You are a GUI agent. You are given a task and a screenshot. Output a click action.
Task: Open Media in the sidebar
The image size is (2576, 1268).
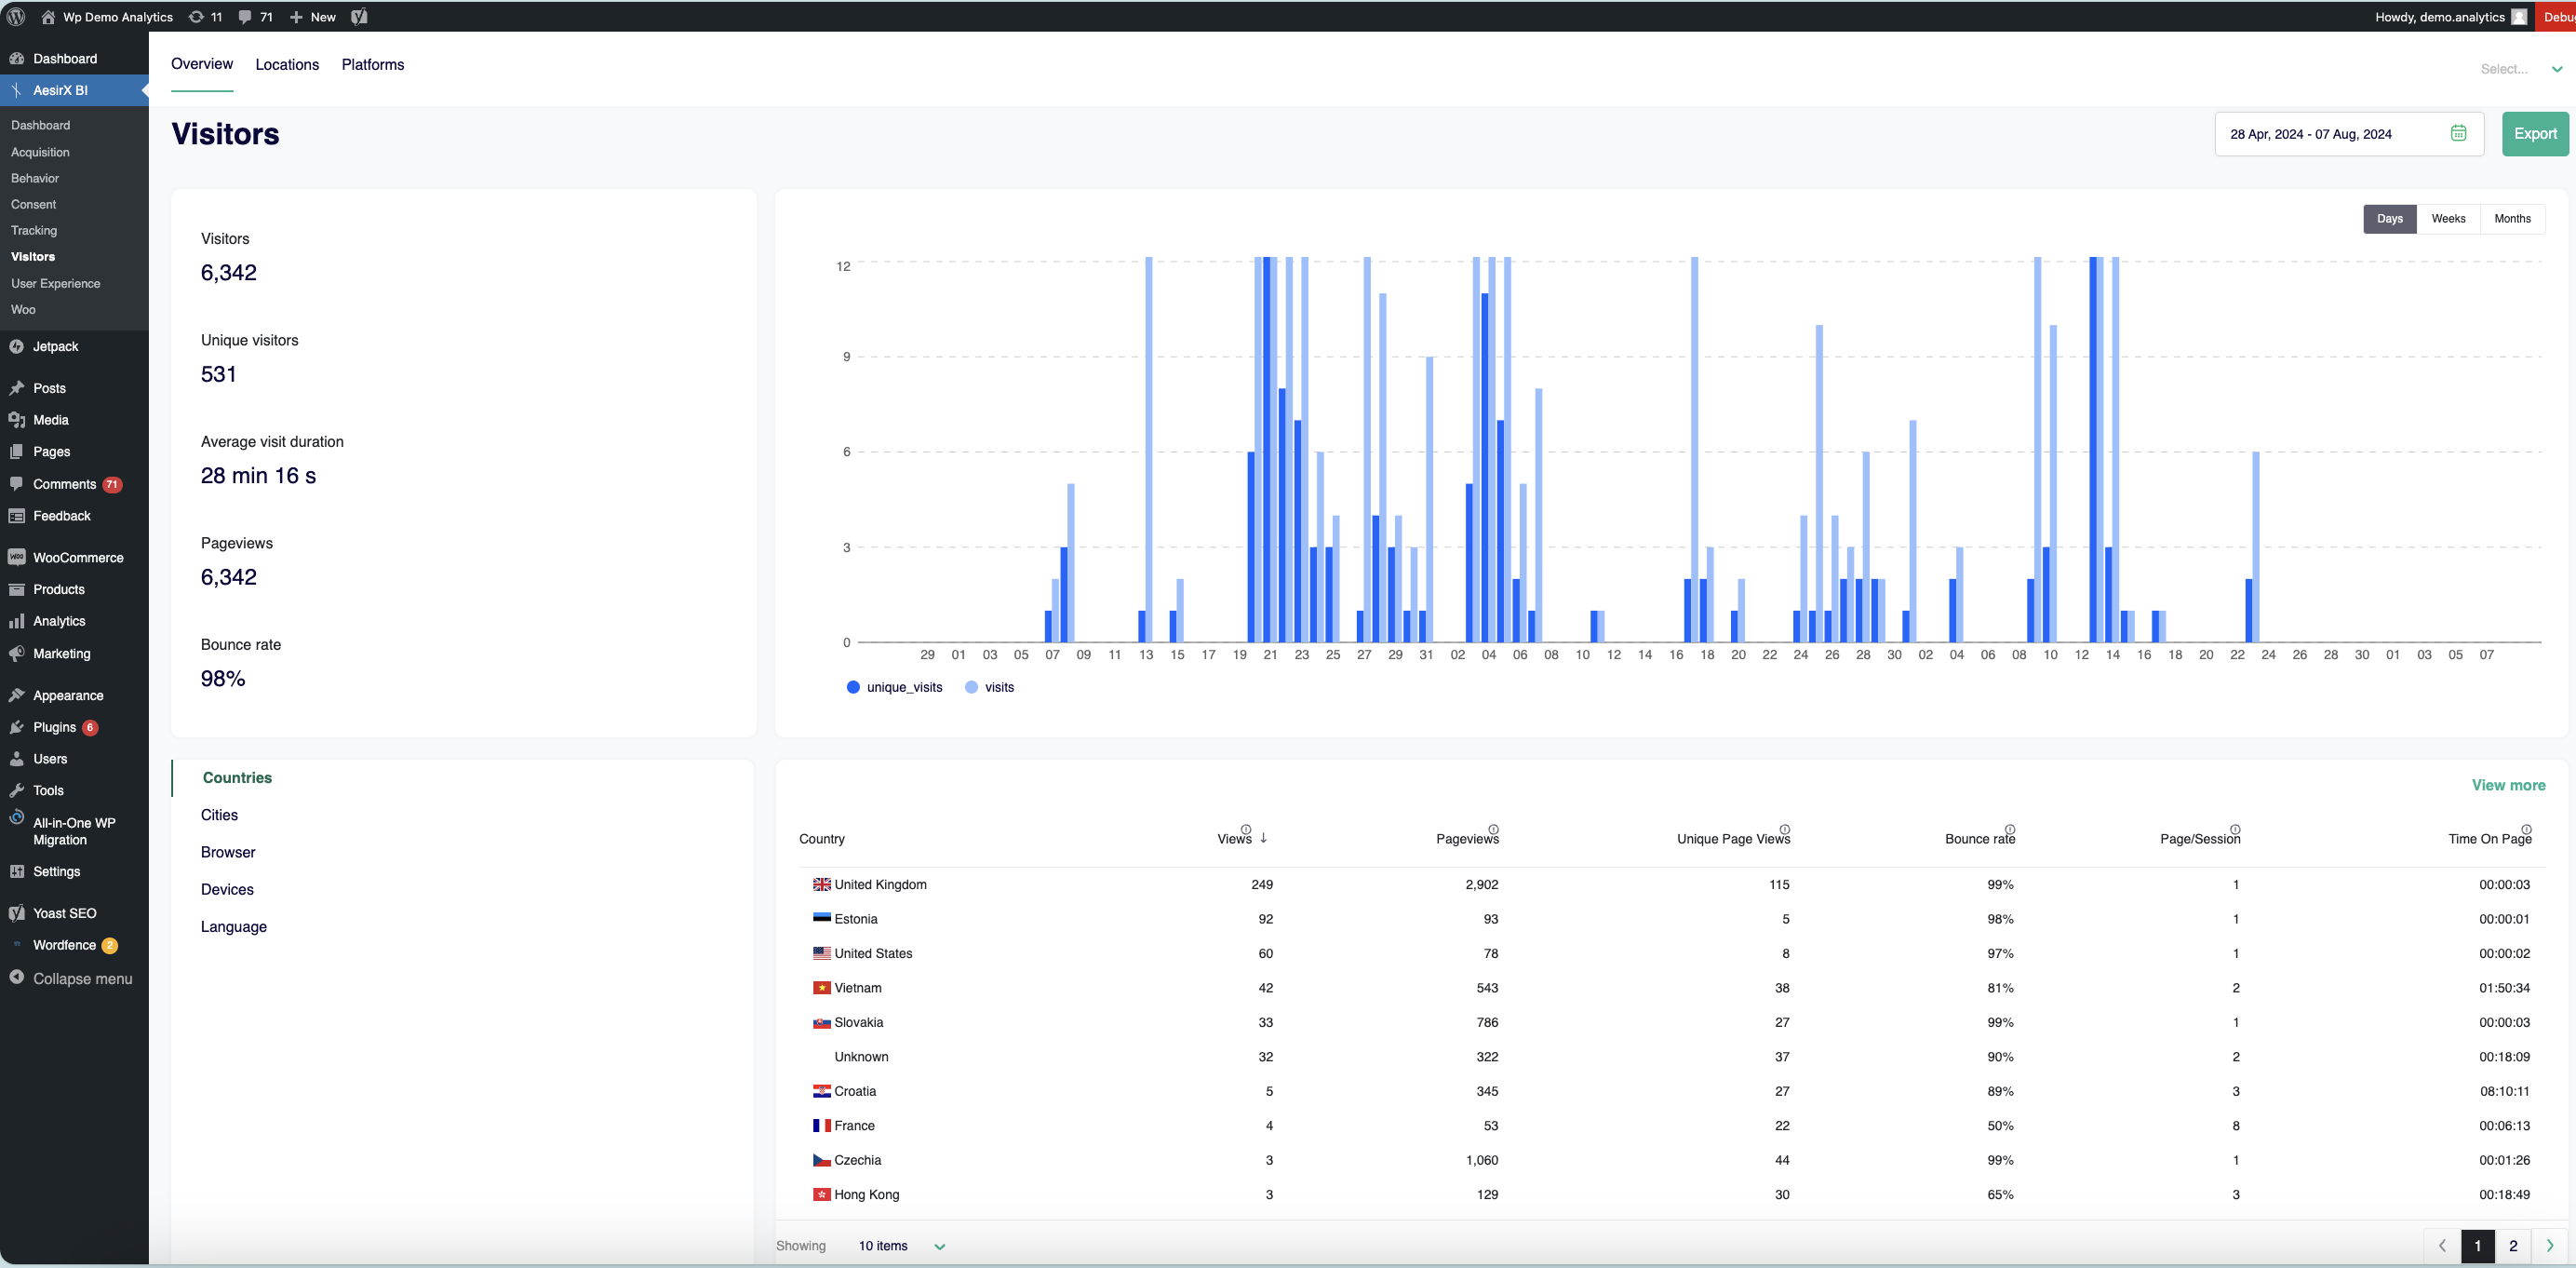pos(74,420)
